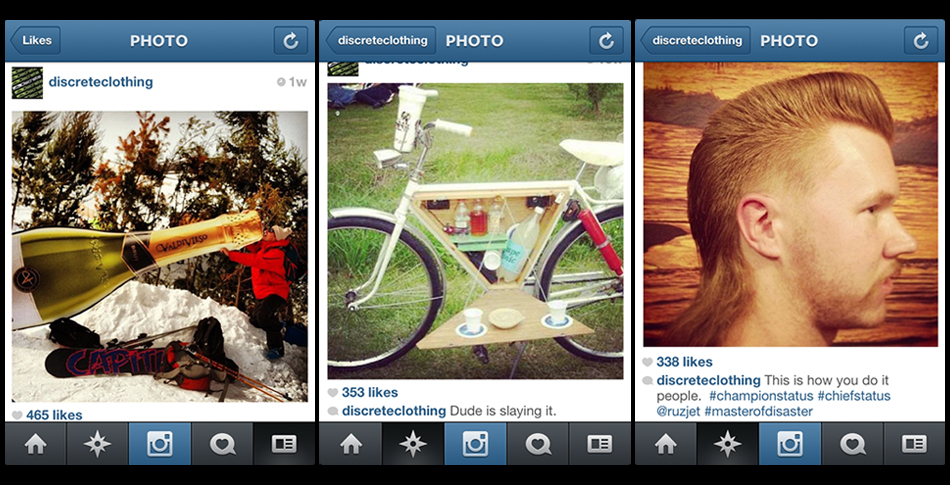Refresh the middle bicycle photo screen
Screen dimensions: 950x485
[606, 41]
